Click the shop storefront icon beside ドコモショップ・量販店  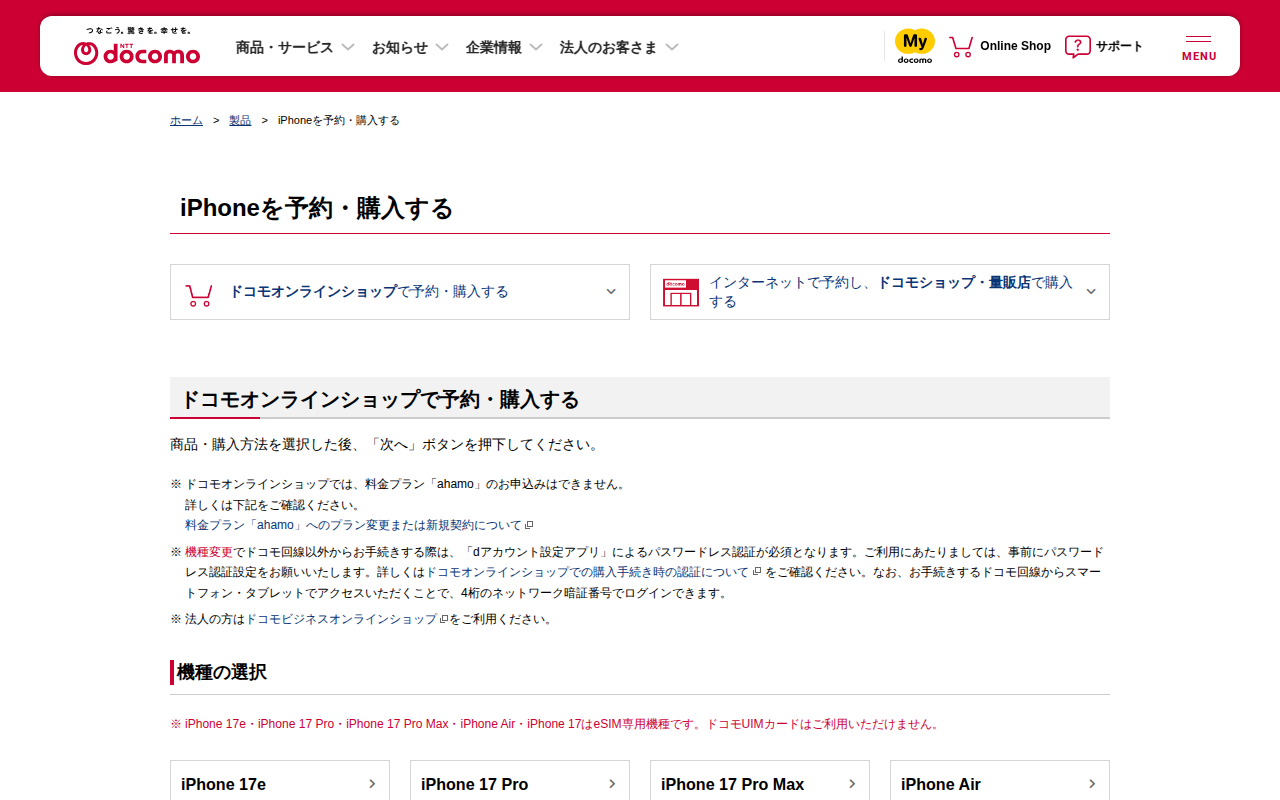681,293
